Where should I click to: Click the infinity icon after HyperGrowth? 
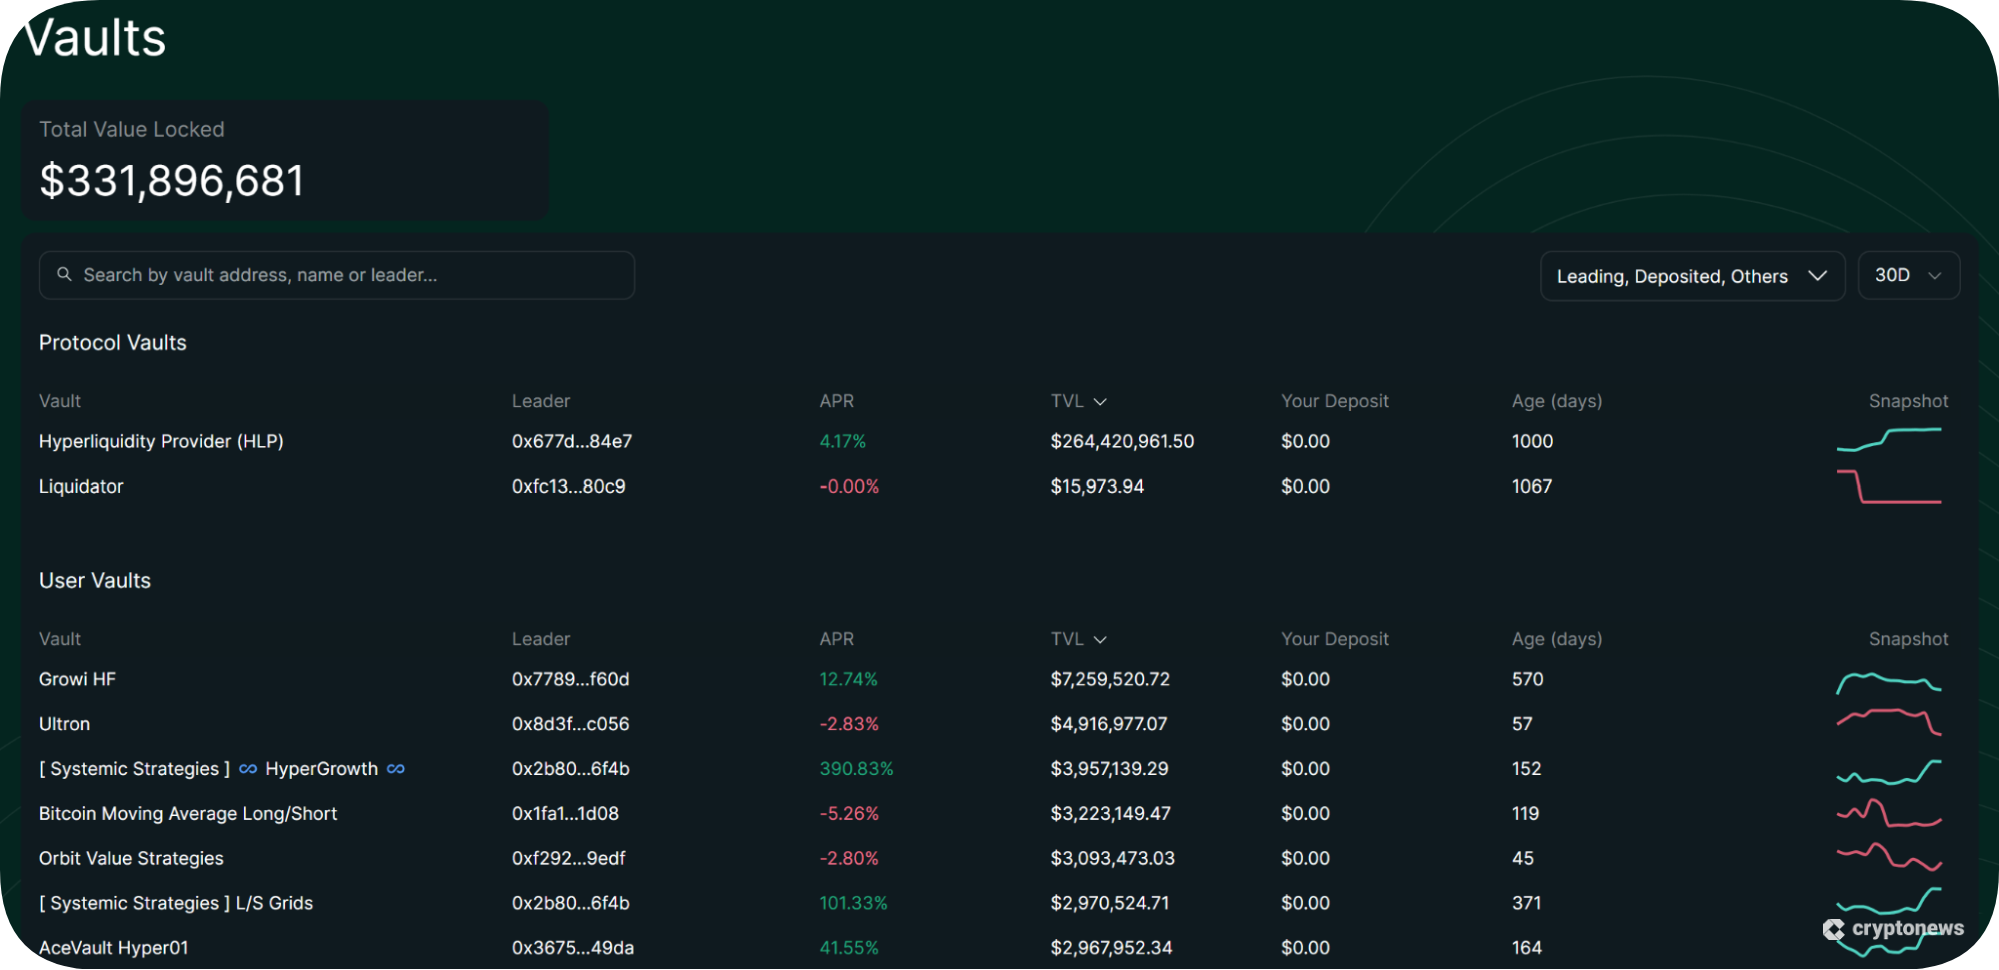396,769
